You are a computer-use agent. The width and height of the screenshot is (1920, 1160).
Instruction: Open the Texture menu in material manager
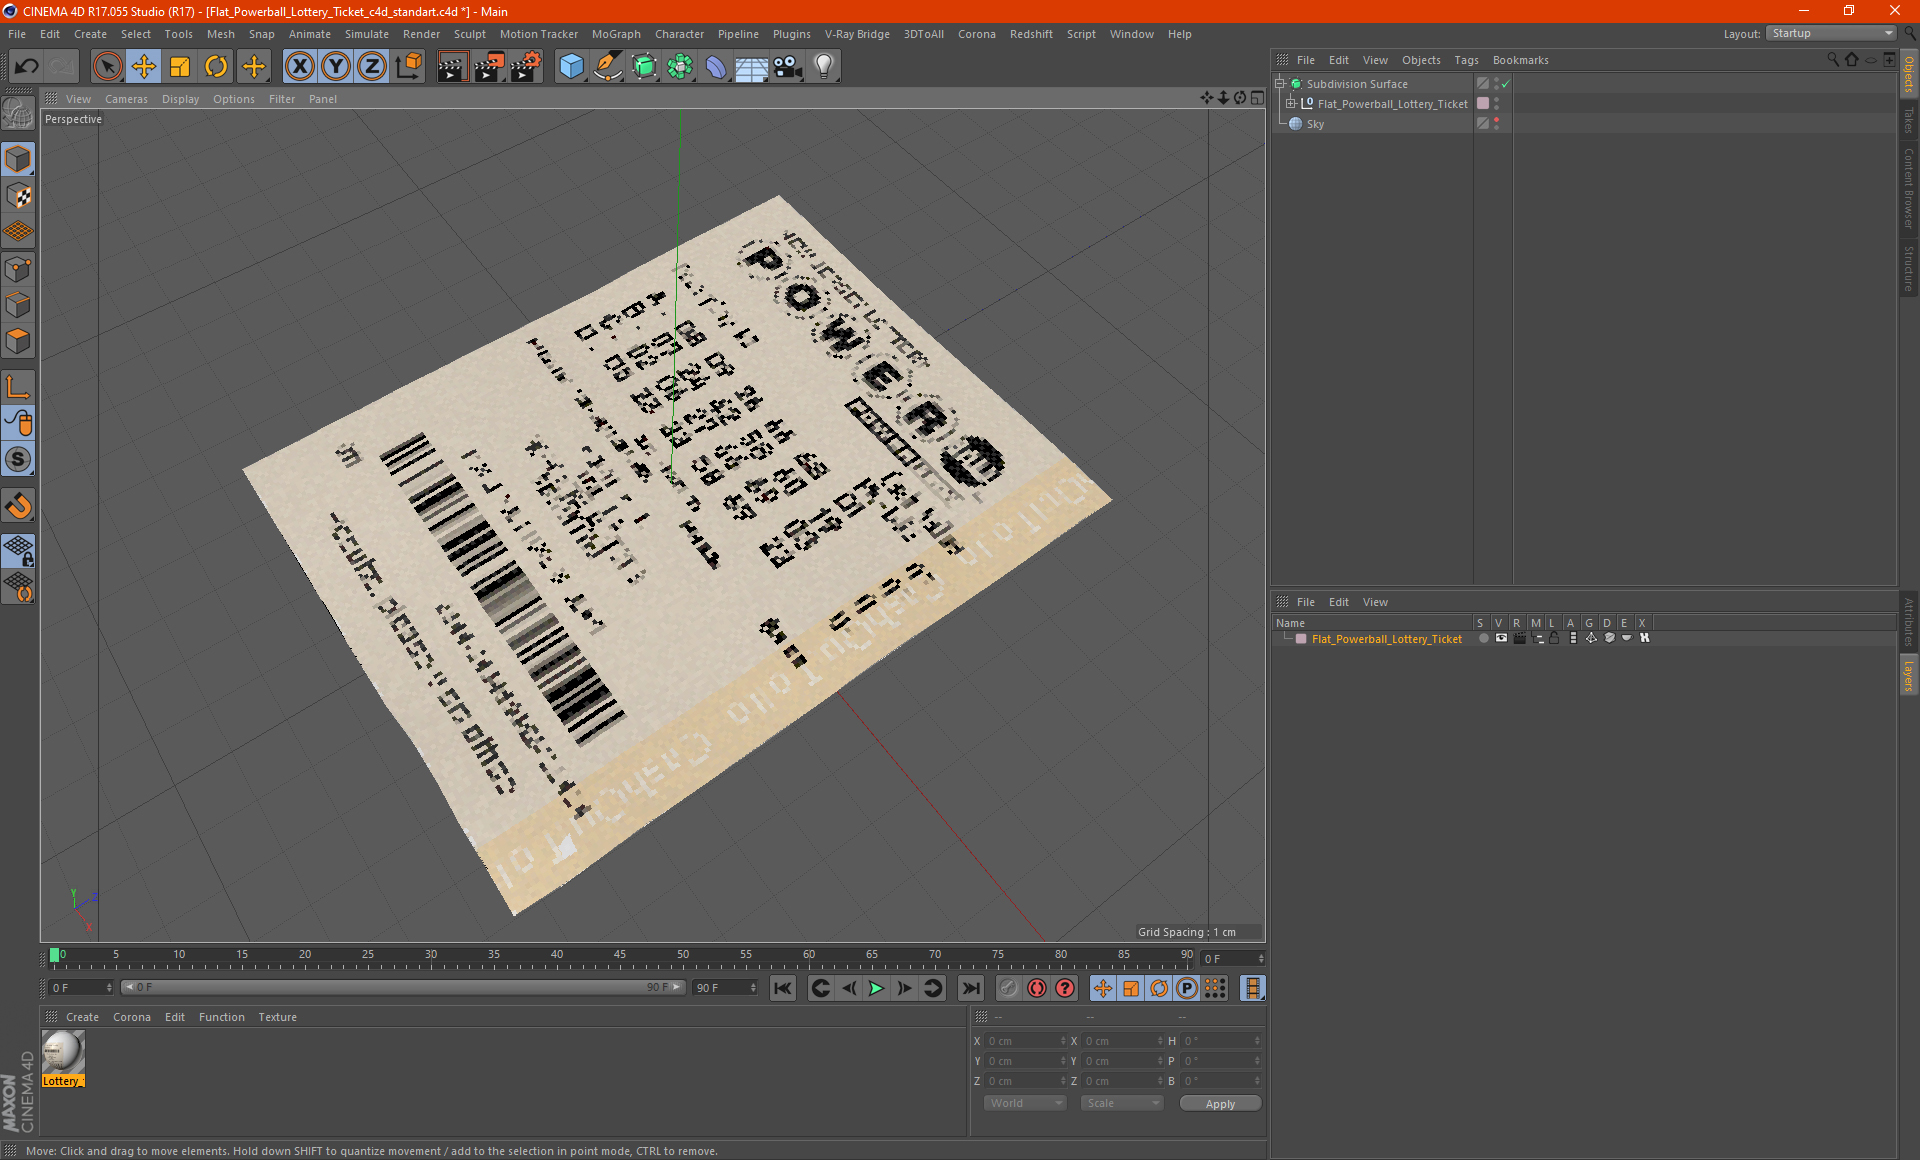point(277,1017)
